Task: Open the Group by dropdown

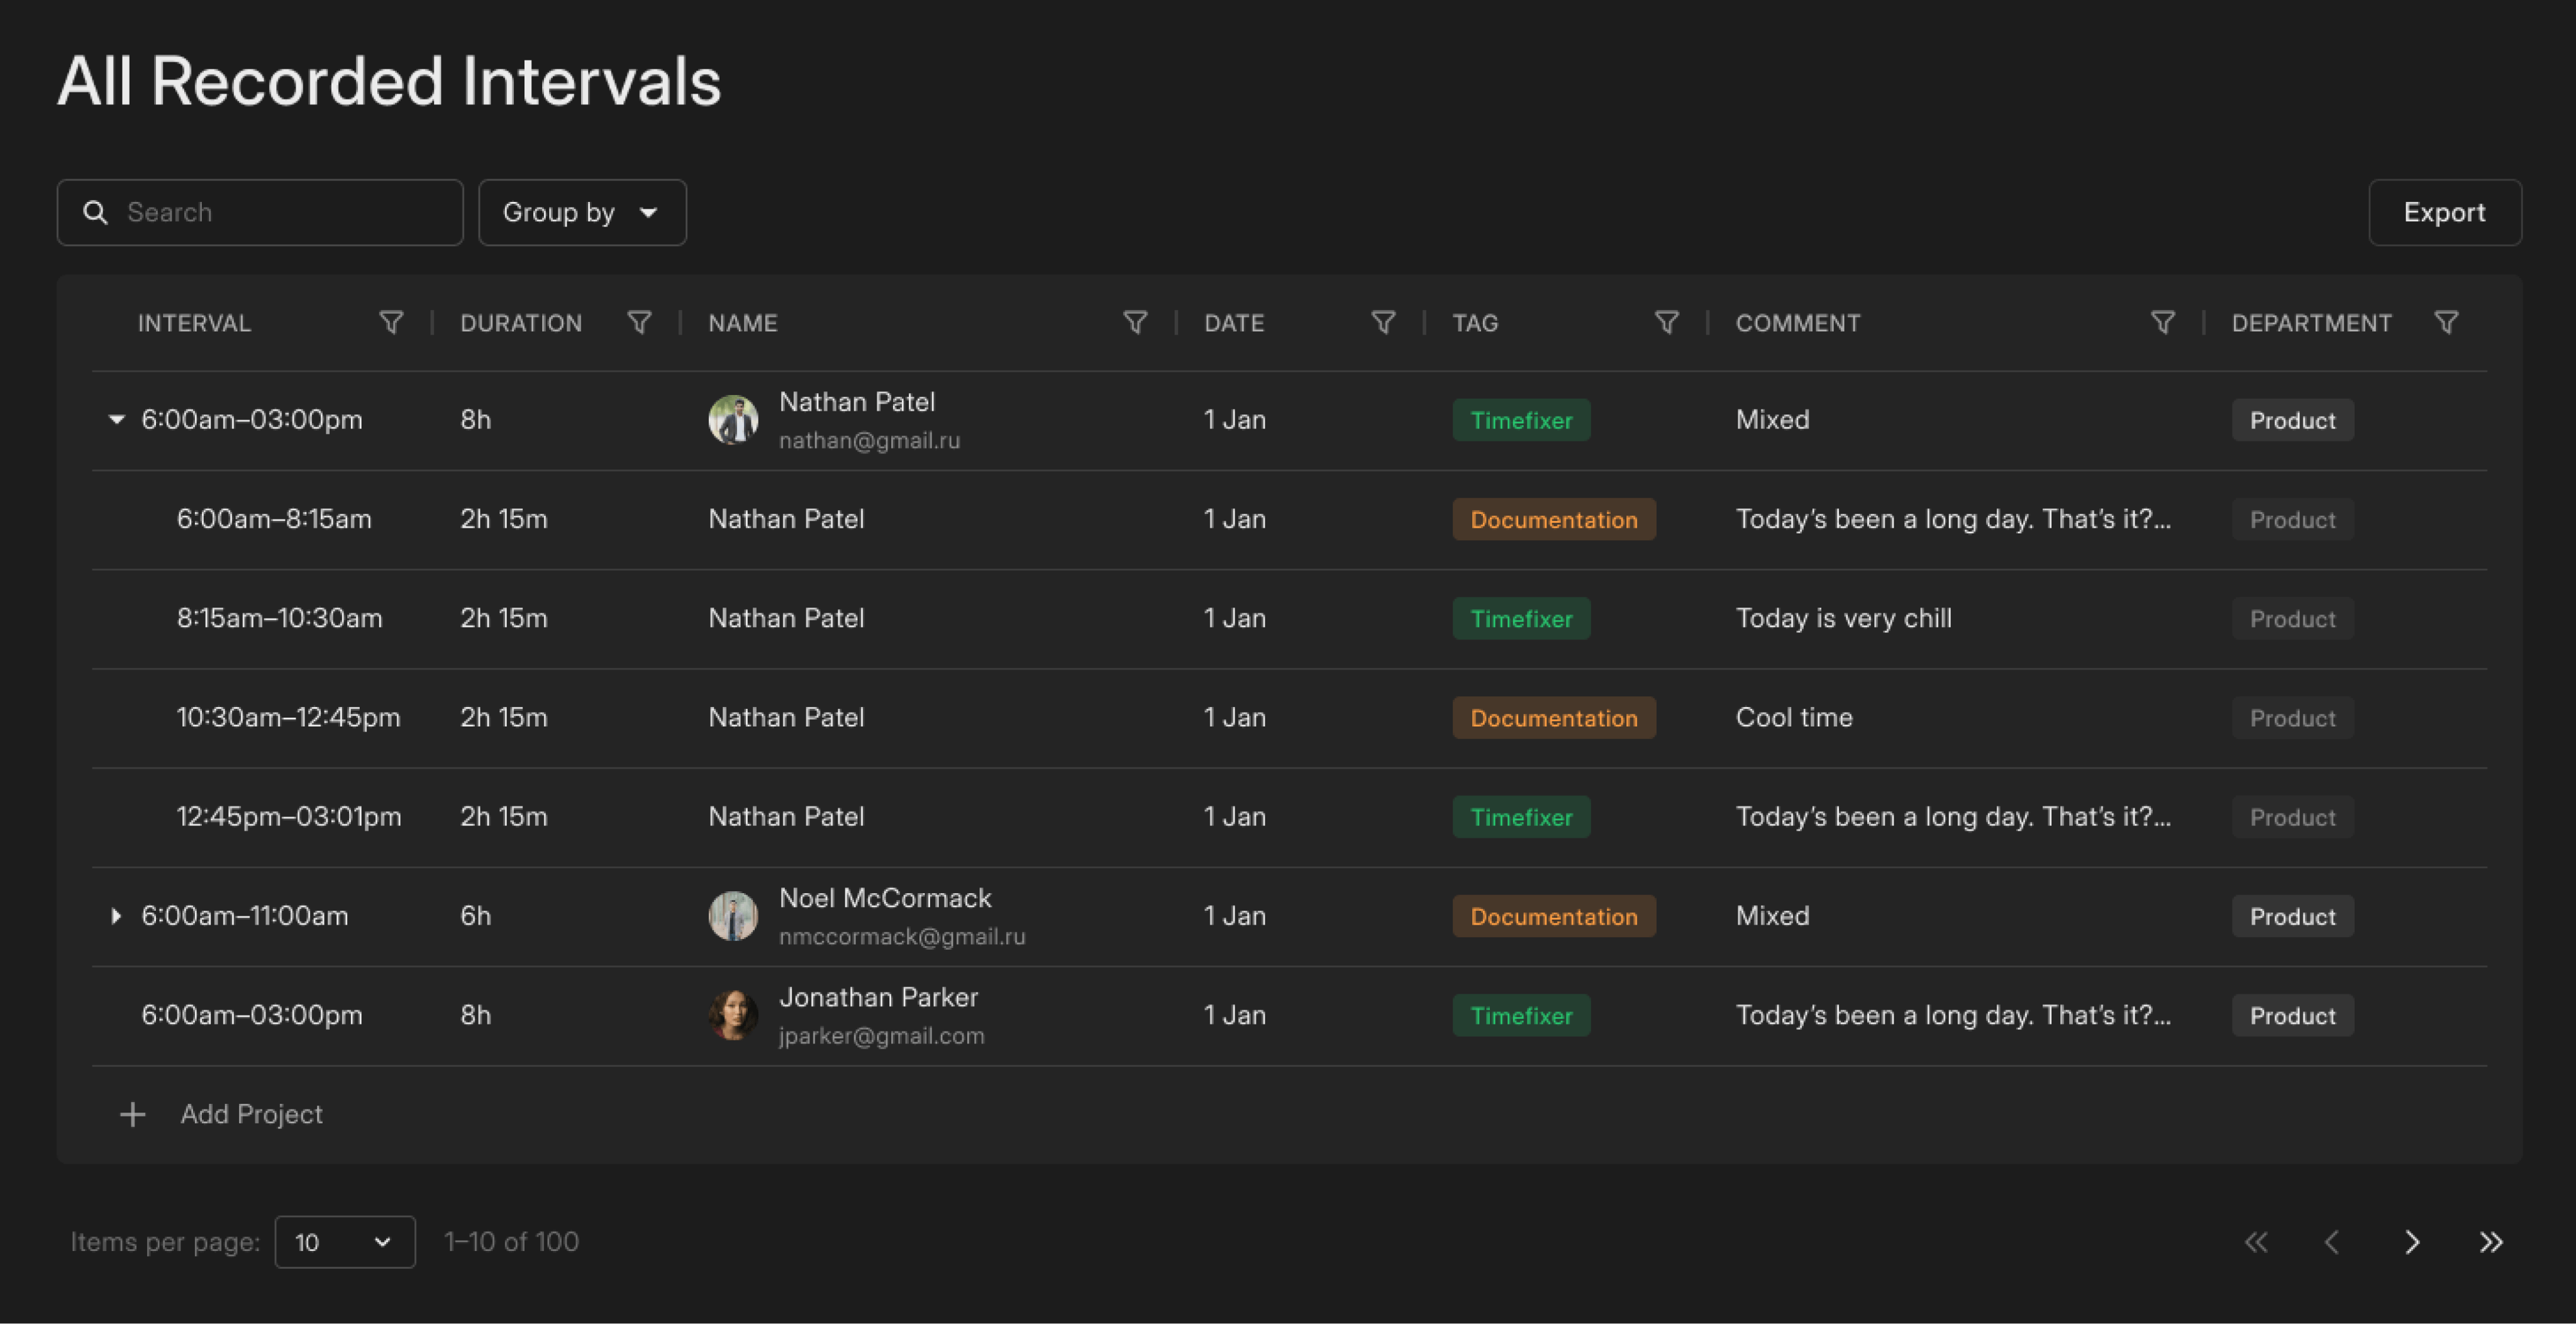Action: [582, 212]
